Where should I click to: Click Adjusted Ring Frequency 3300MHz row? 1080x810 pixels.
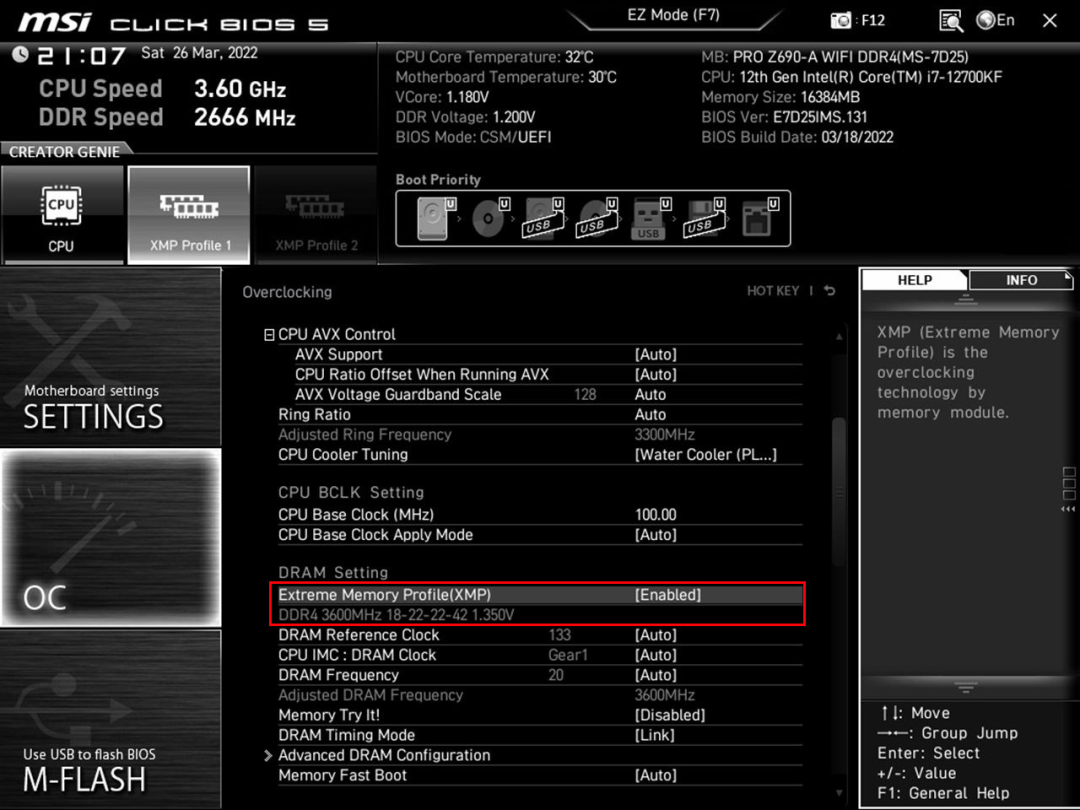[540, 435]
